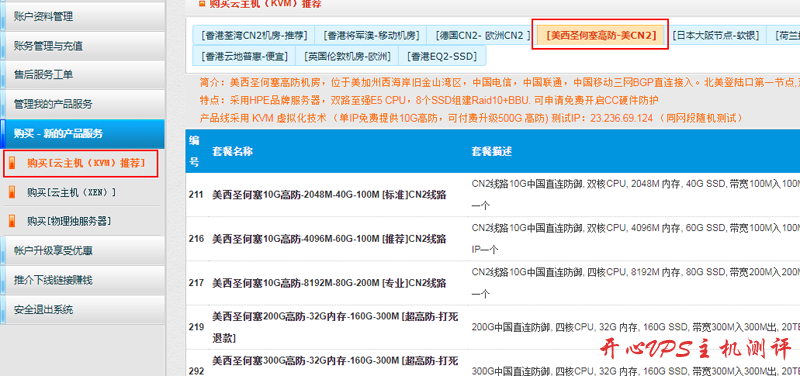Image resolution: width=800 pixels, height=376 pixels.
Task: Click plan number 219 cell
Action: coord(196,327)
